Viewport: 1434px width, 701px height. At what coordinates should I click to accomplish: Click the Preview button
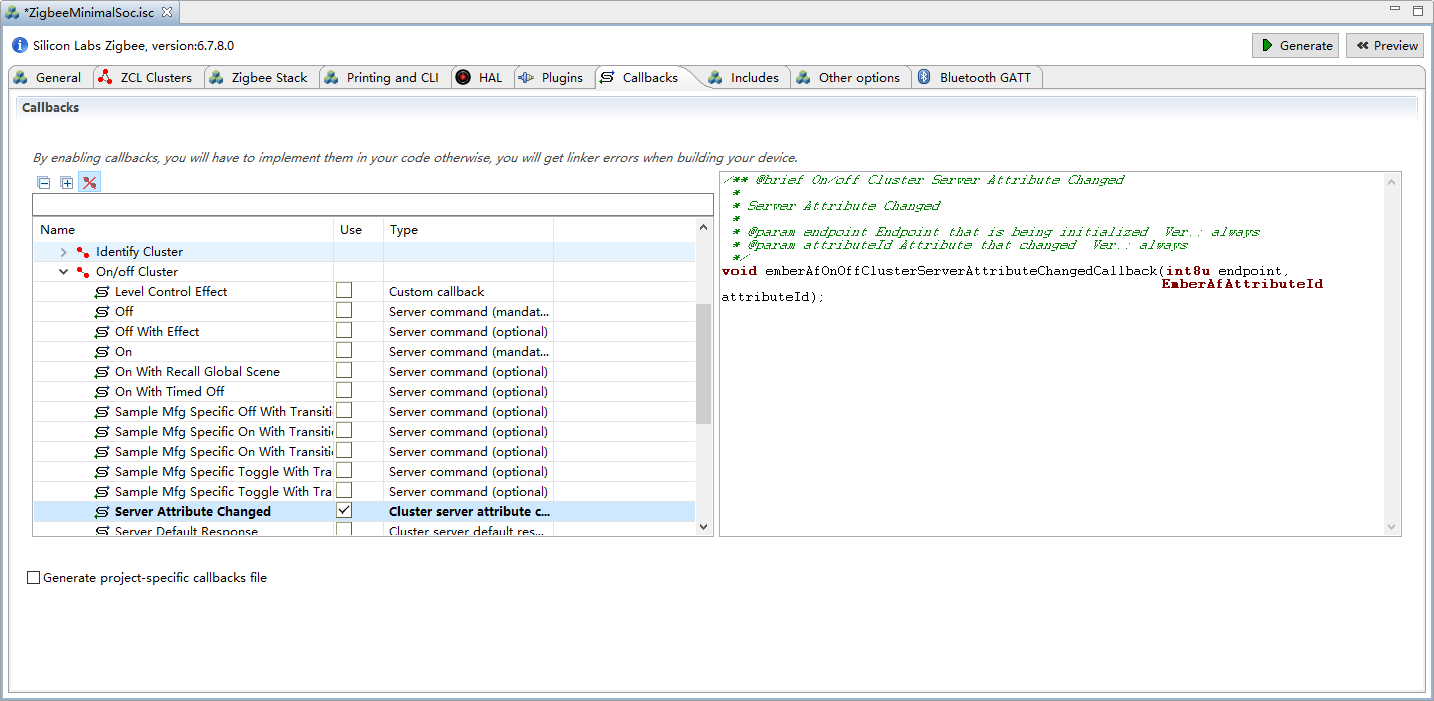[x=1385, y=45]
